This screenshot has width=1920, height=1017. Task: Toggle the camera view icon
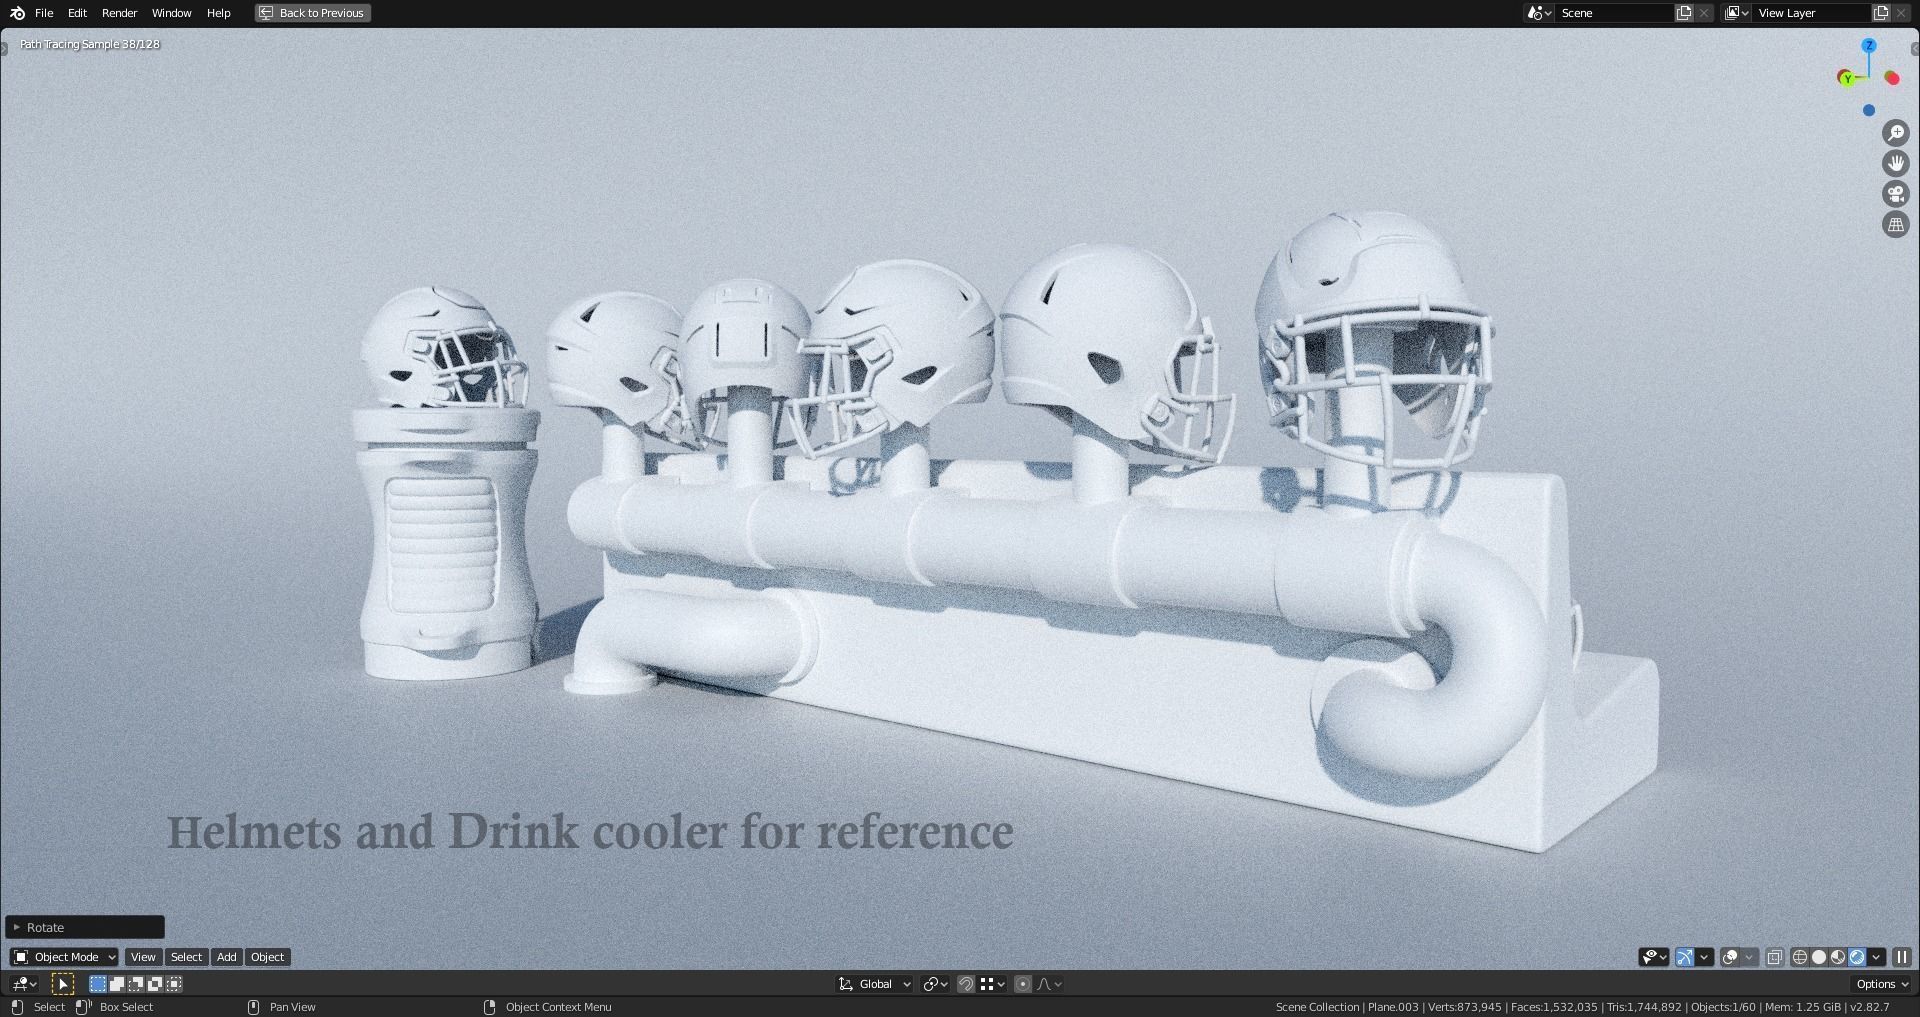tap(1896, 194)
